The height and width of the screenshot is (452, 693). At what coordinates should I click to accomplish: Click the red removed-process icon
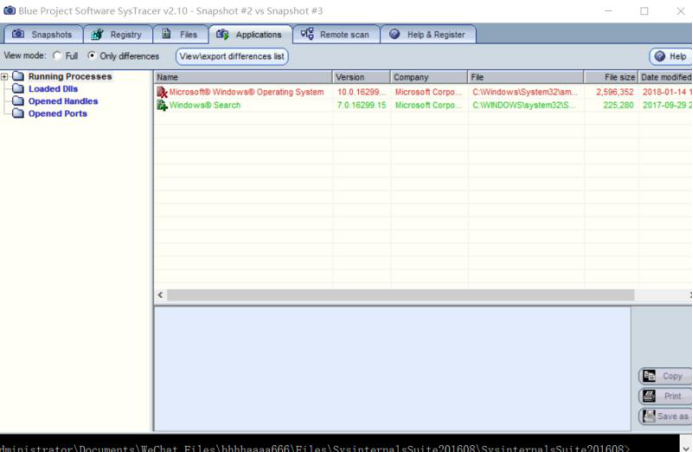tap(162, 92)
